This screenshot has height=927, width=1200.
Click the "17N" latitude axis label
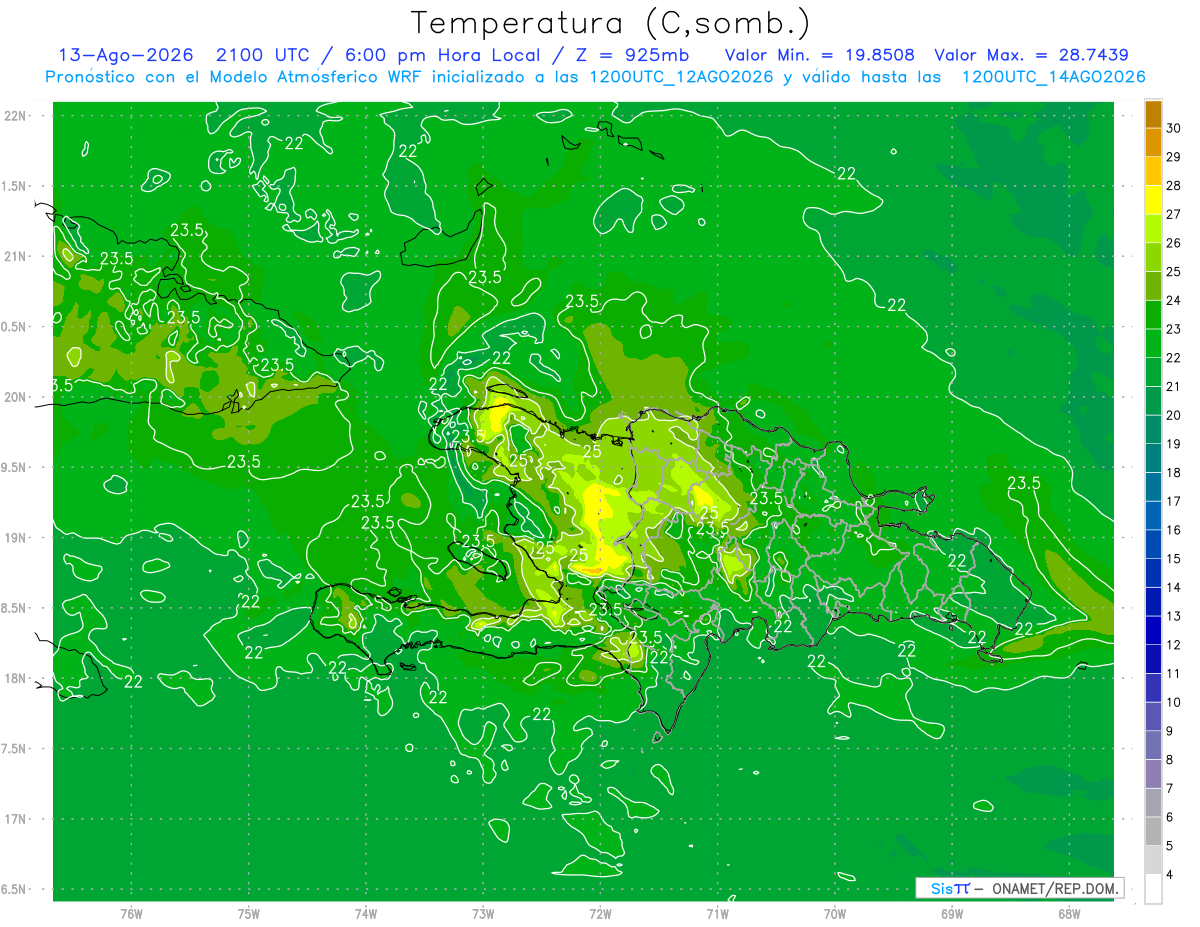pyautogui.click(x=16, y=819)
